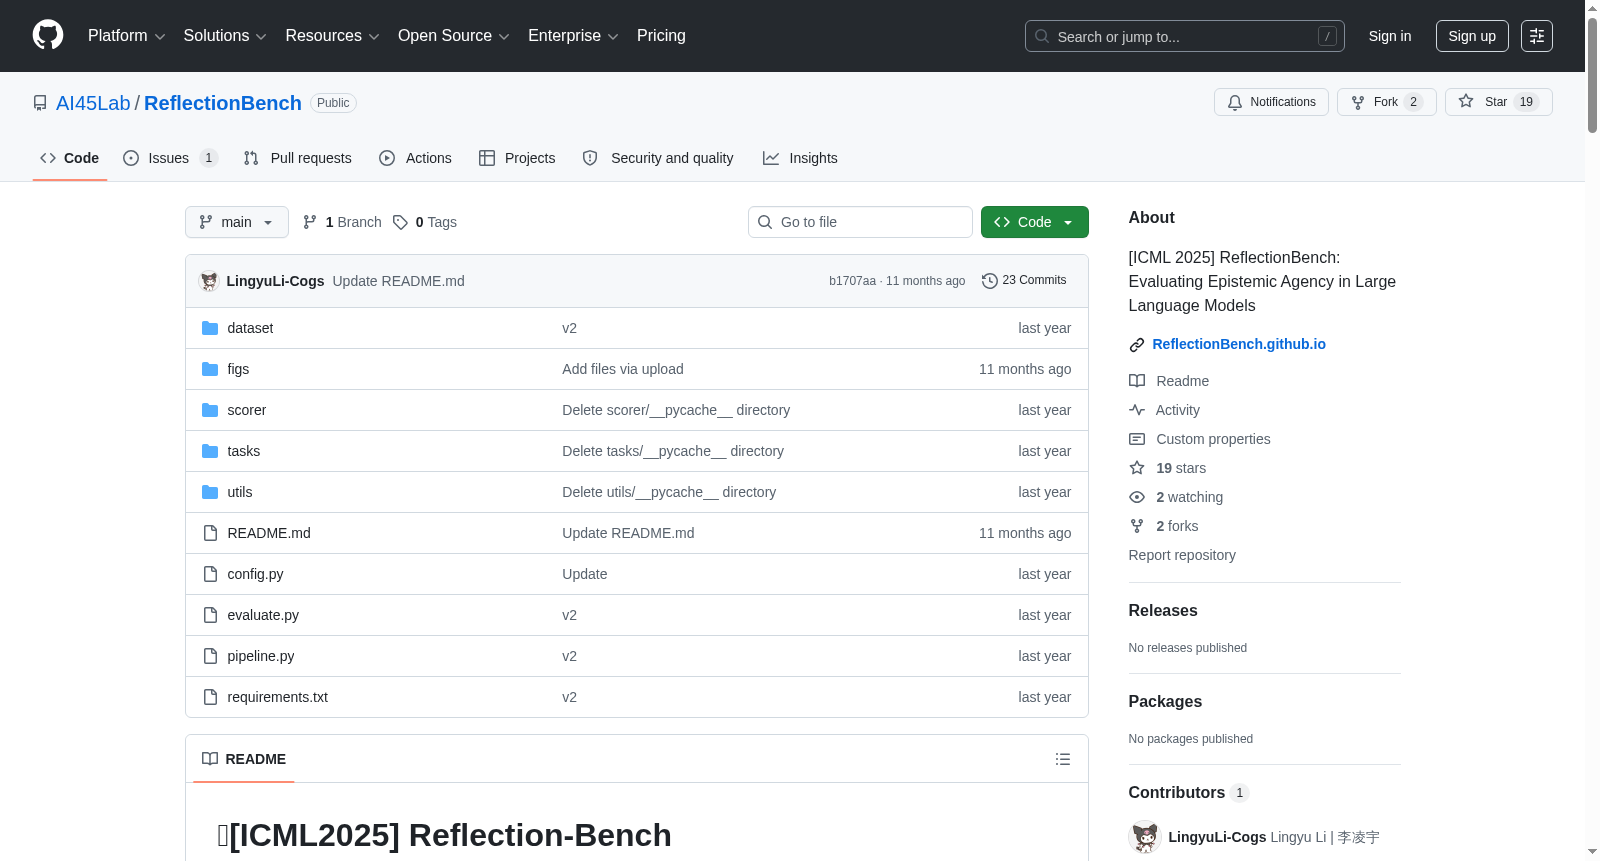This screenshot has height=861, width=1600.
Task: Open contributor avatar under Contributors
Action: click(1145, 837)
